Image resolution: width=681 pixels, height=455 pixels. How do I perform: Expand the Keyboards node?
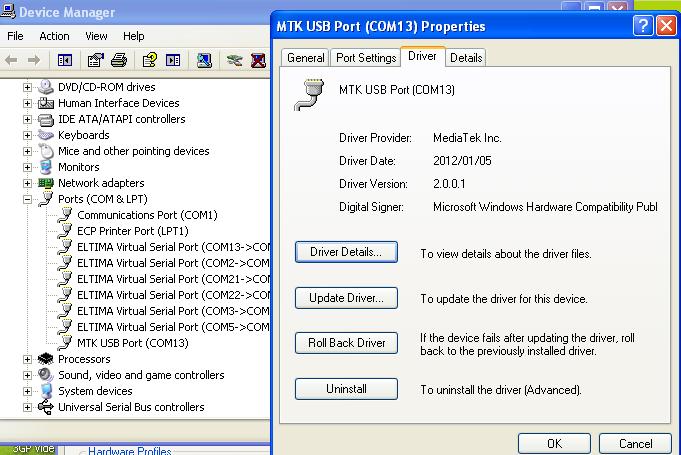(x=27, y=135)
